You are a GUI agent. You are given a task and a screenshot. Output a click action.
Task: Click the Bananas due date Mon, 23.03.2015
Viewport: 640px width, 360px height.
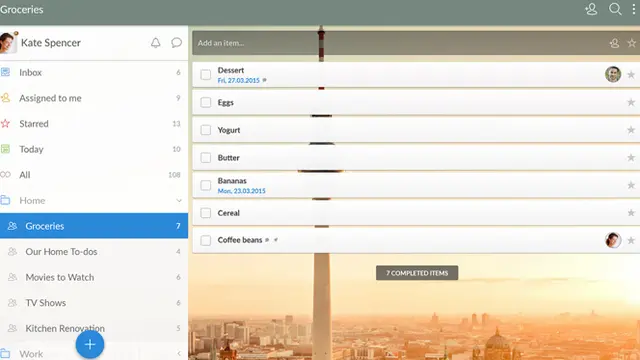coord(241,191)
